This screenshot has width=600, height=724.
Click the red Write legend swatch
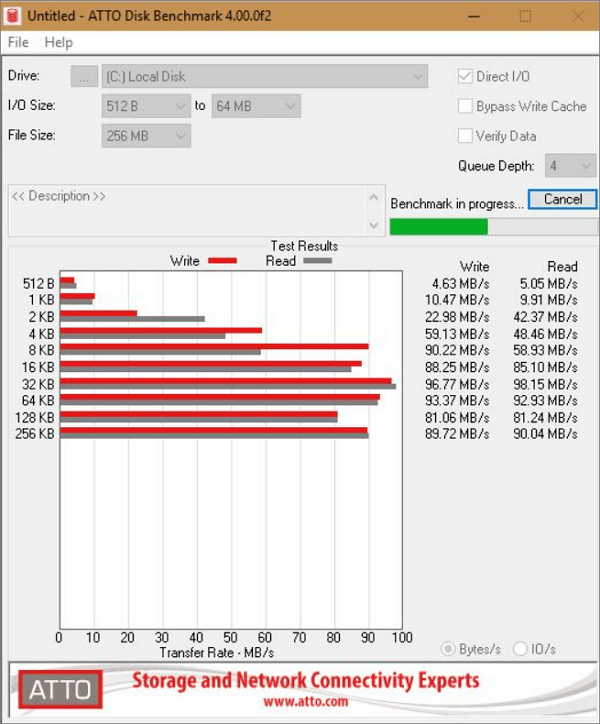(x=221, y=261)
